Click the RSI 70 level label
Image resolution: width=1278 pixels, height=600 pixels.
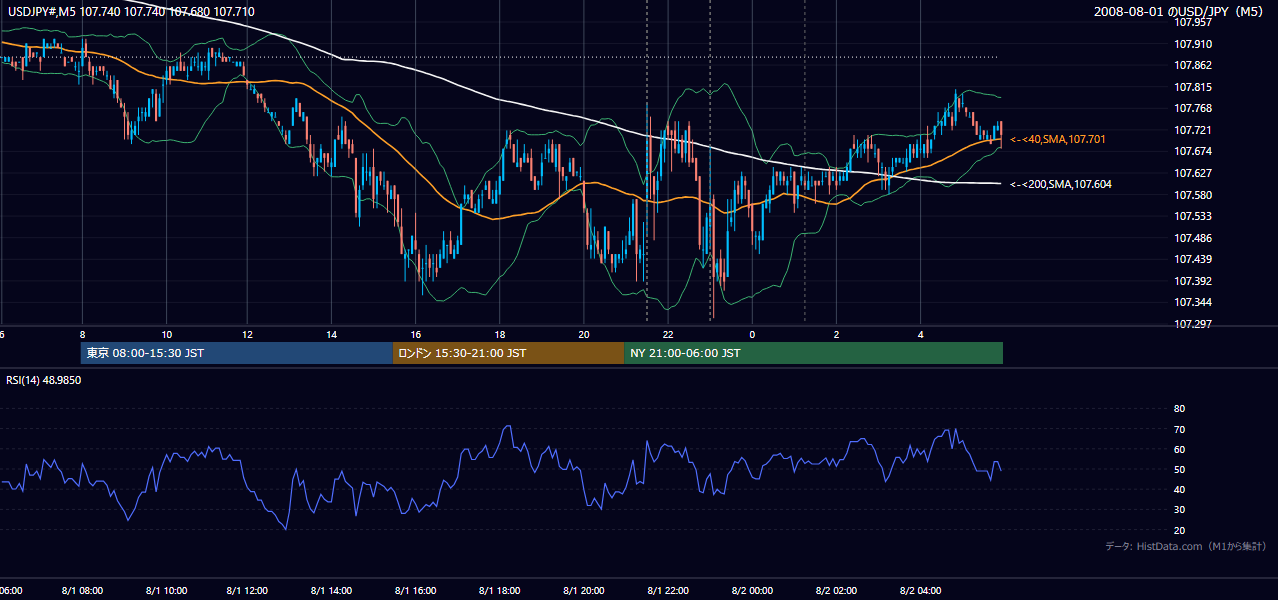click(1179, 429)
